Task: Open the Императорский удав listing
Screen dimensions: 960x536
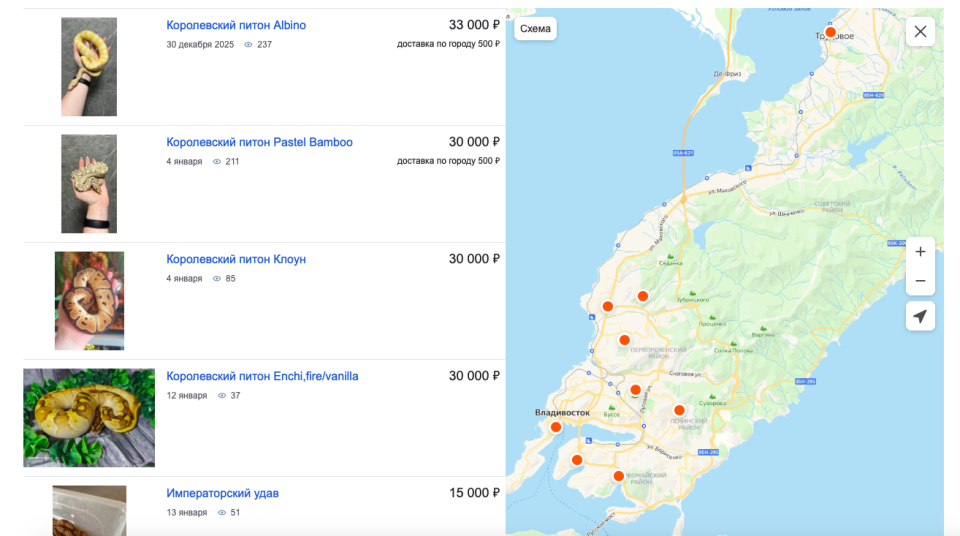Action: click(222, 493)
